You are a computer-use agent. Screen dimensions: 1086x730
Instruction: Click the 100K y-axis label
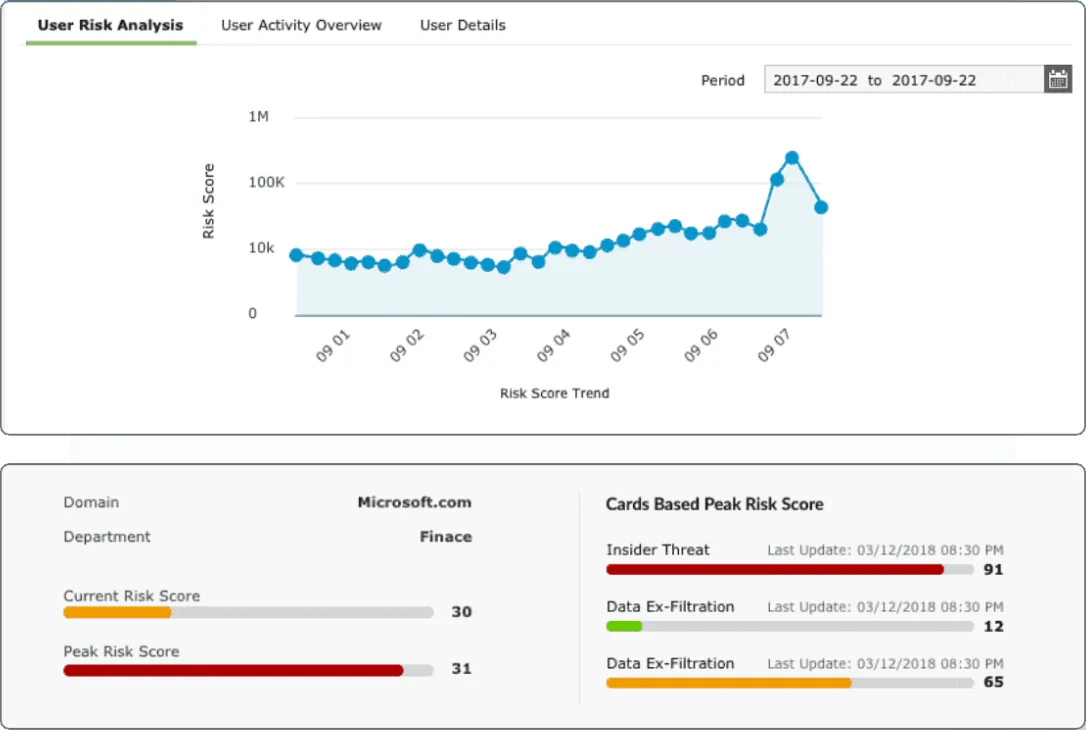(x=267, y=182)
